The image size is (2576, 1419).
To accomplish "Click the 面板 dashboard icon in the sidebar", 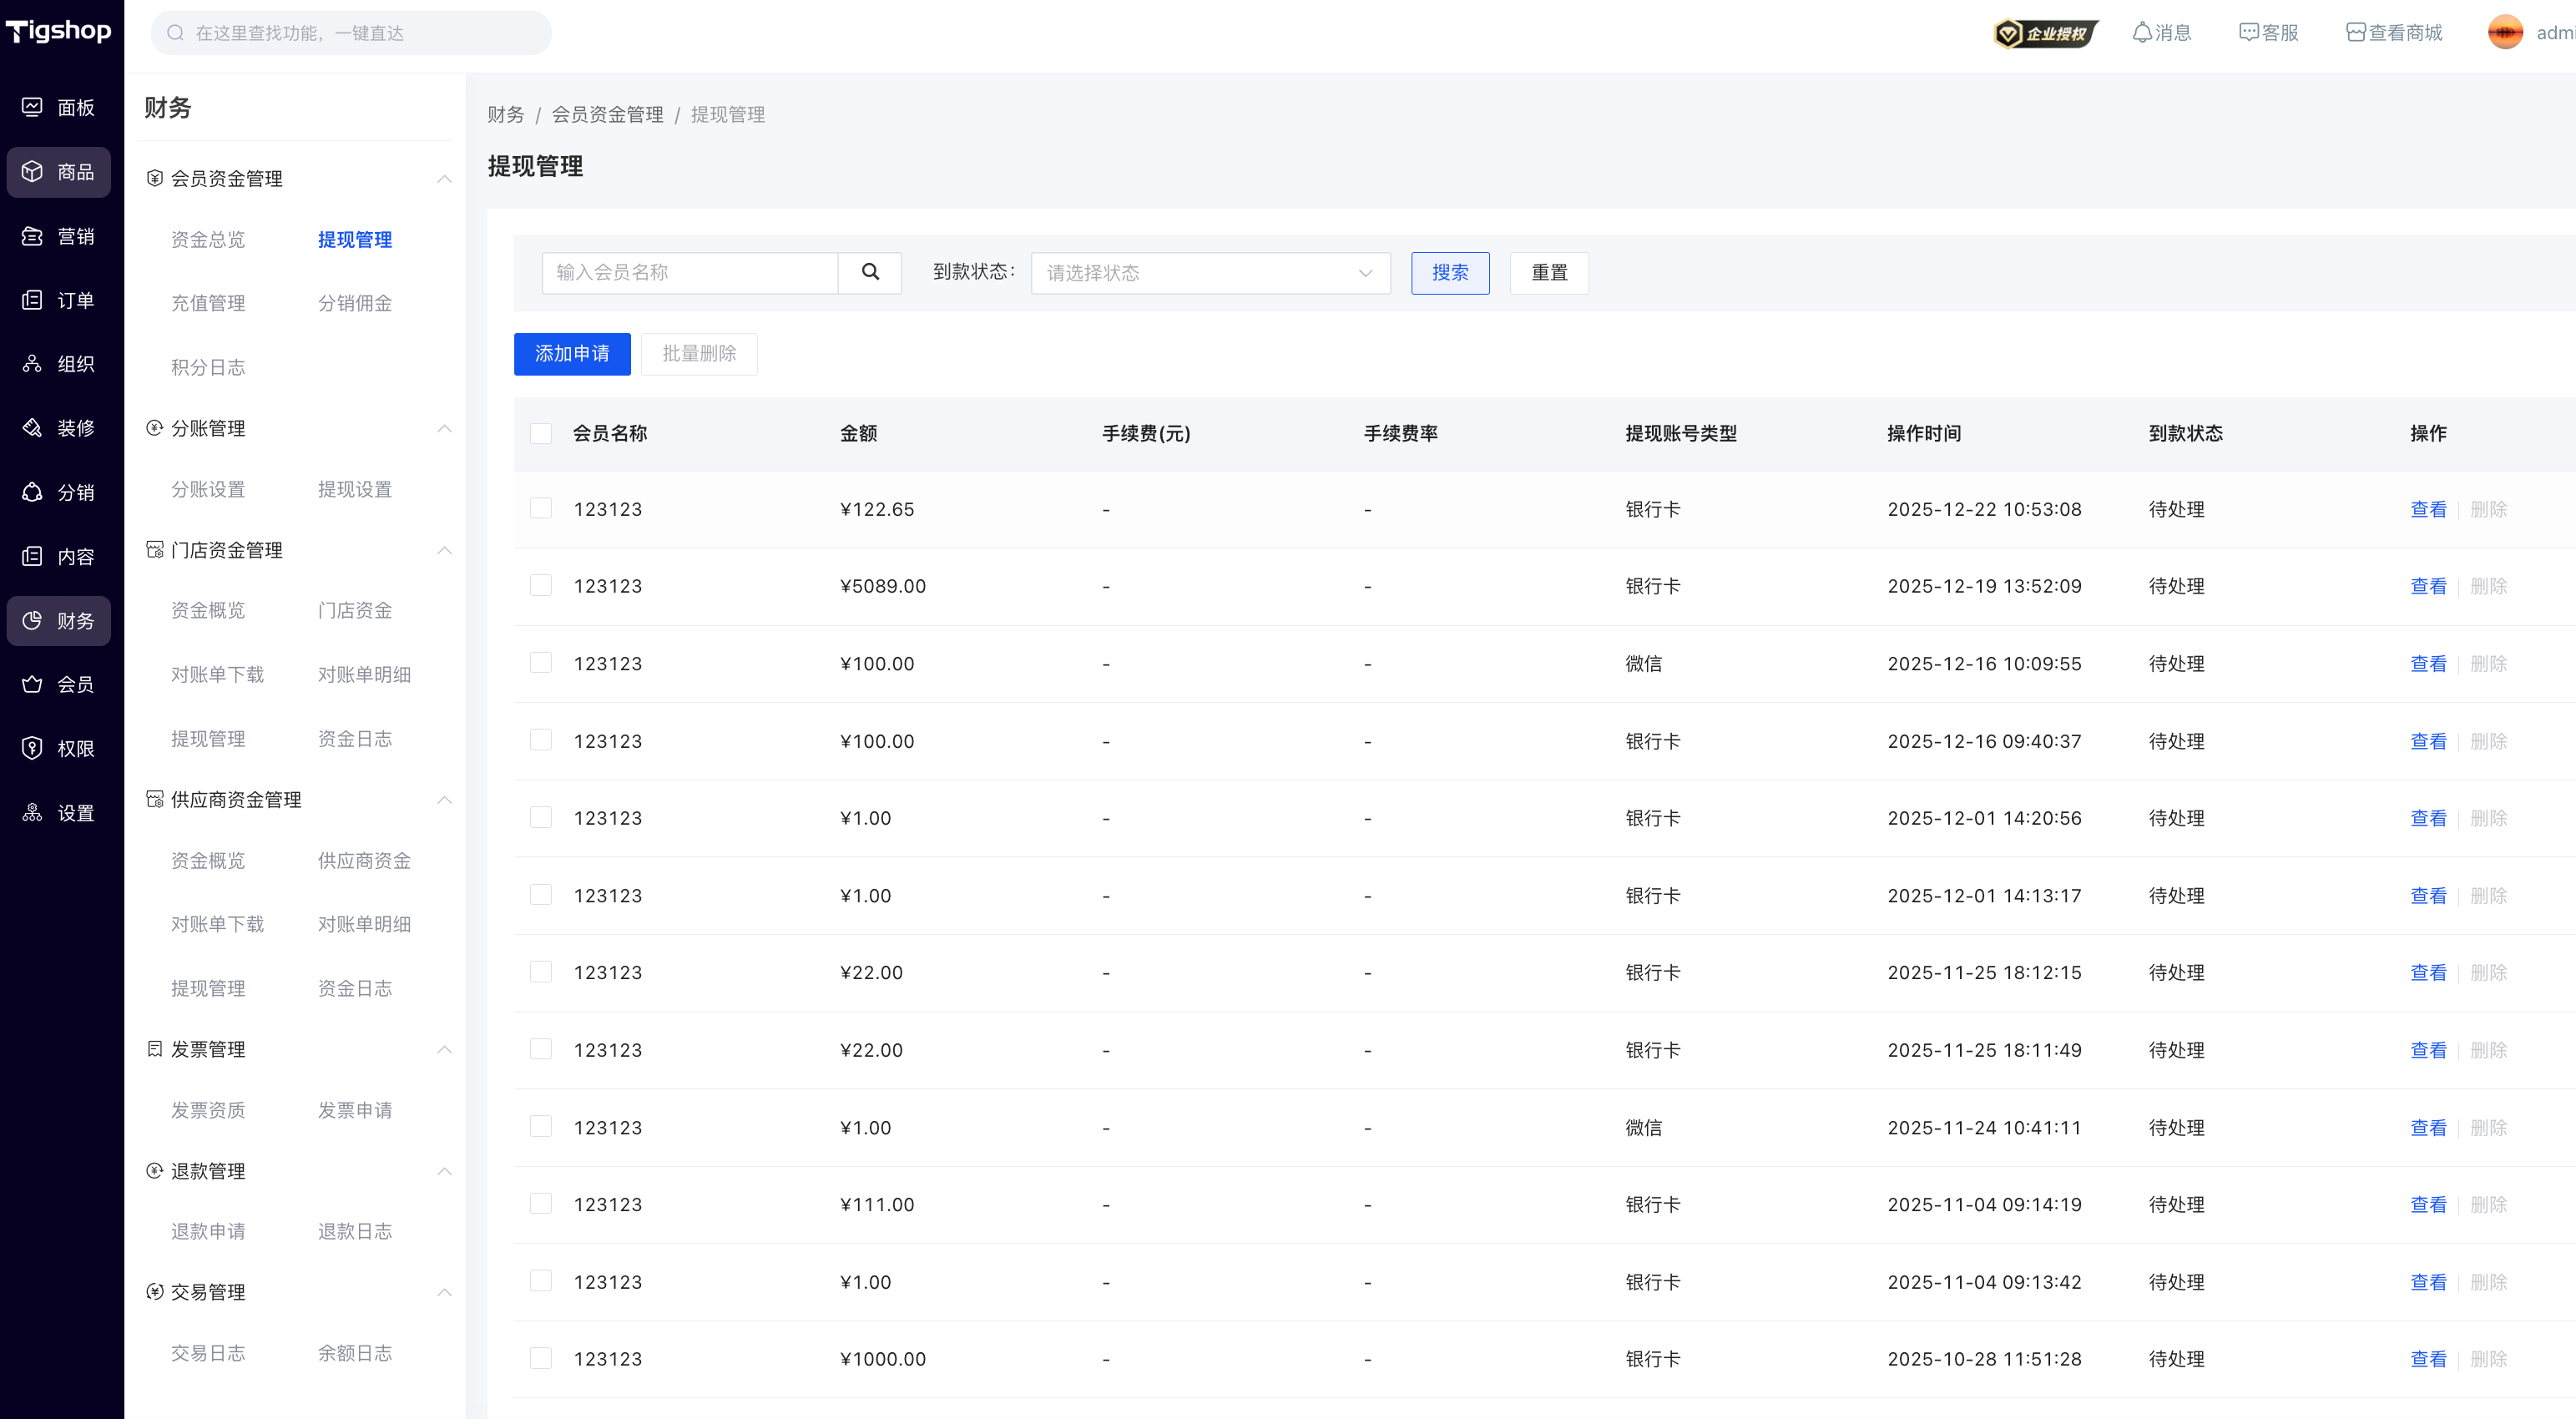I will pos(32,107).
